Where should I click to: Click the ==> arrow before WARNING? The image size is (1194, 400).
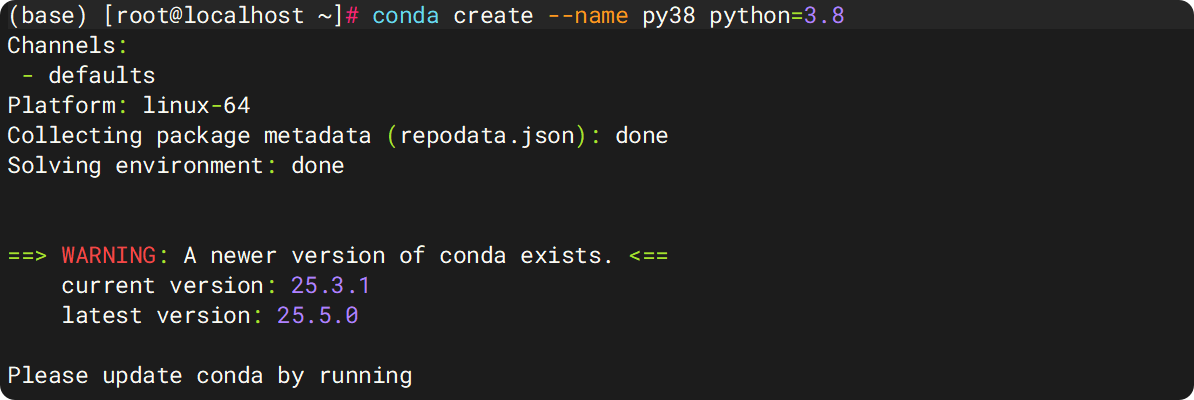point(27,255)
